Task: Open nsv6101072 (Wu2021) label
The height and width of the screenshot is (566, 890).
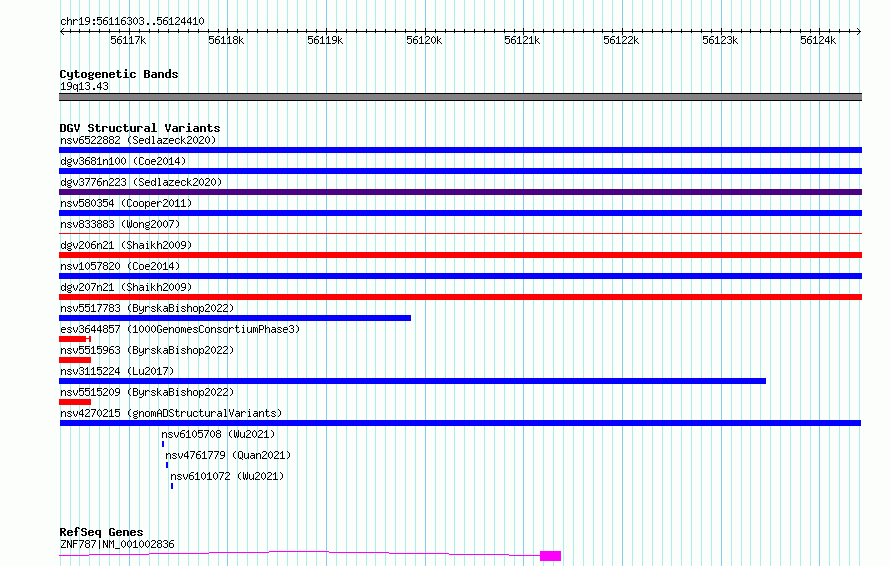Action: pyautogui.click(x=227, y=476)
